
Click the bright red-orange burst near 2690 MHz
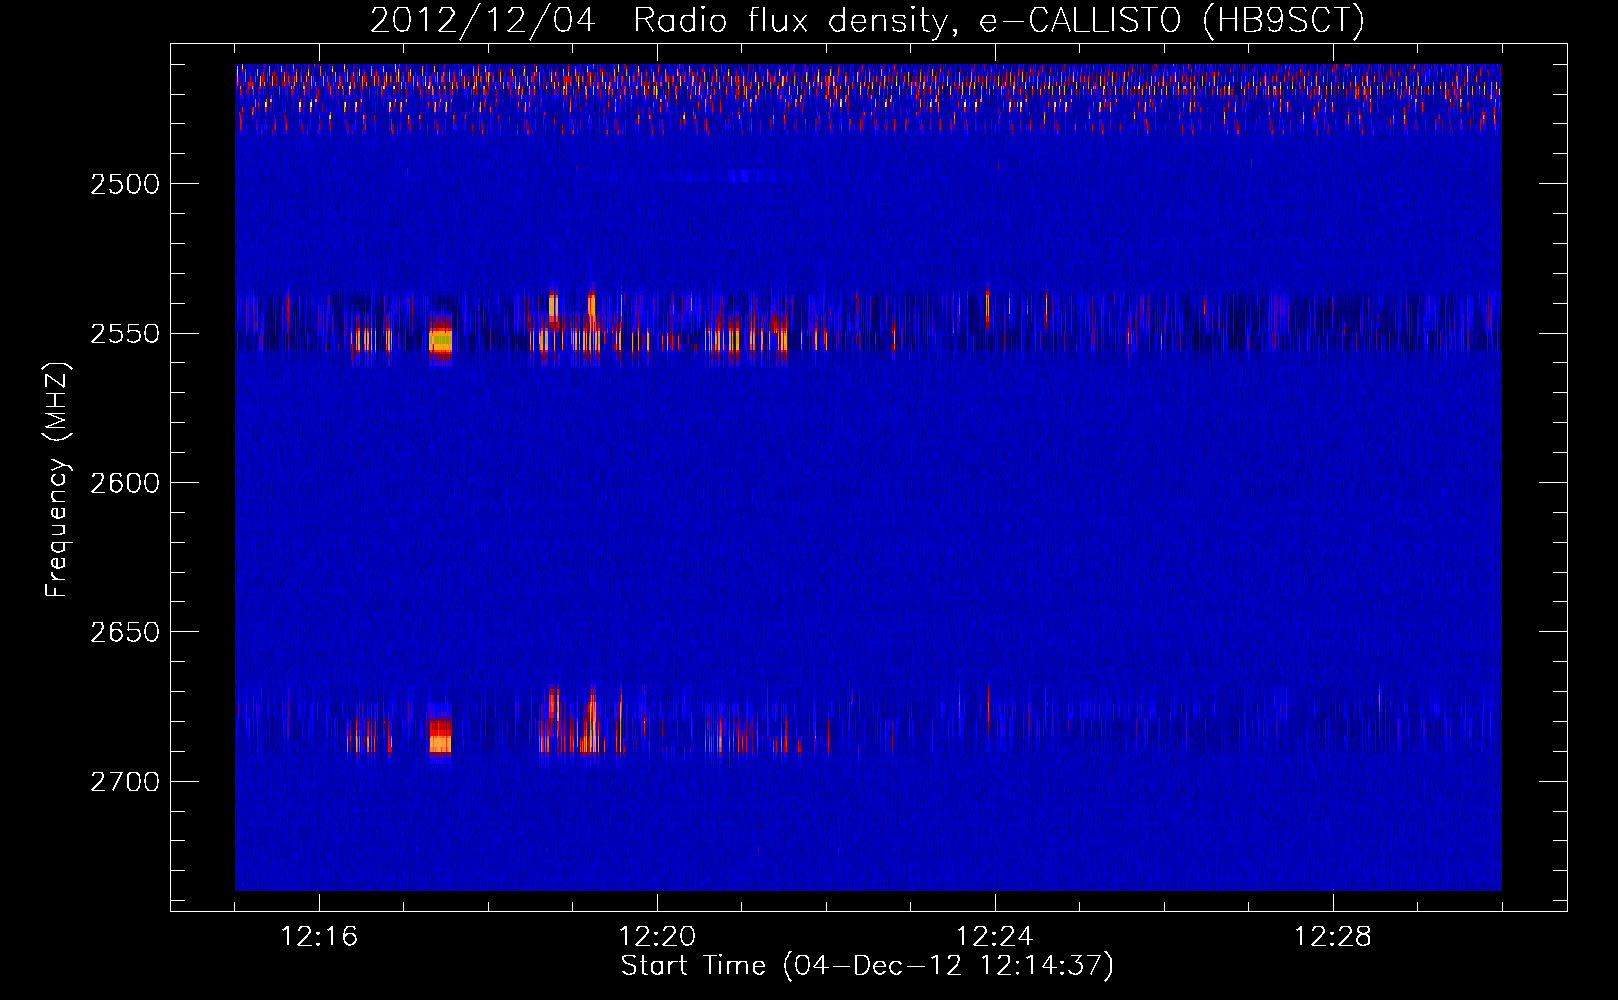point(440,736)
